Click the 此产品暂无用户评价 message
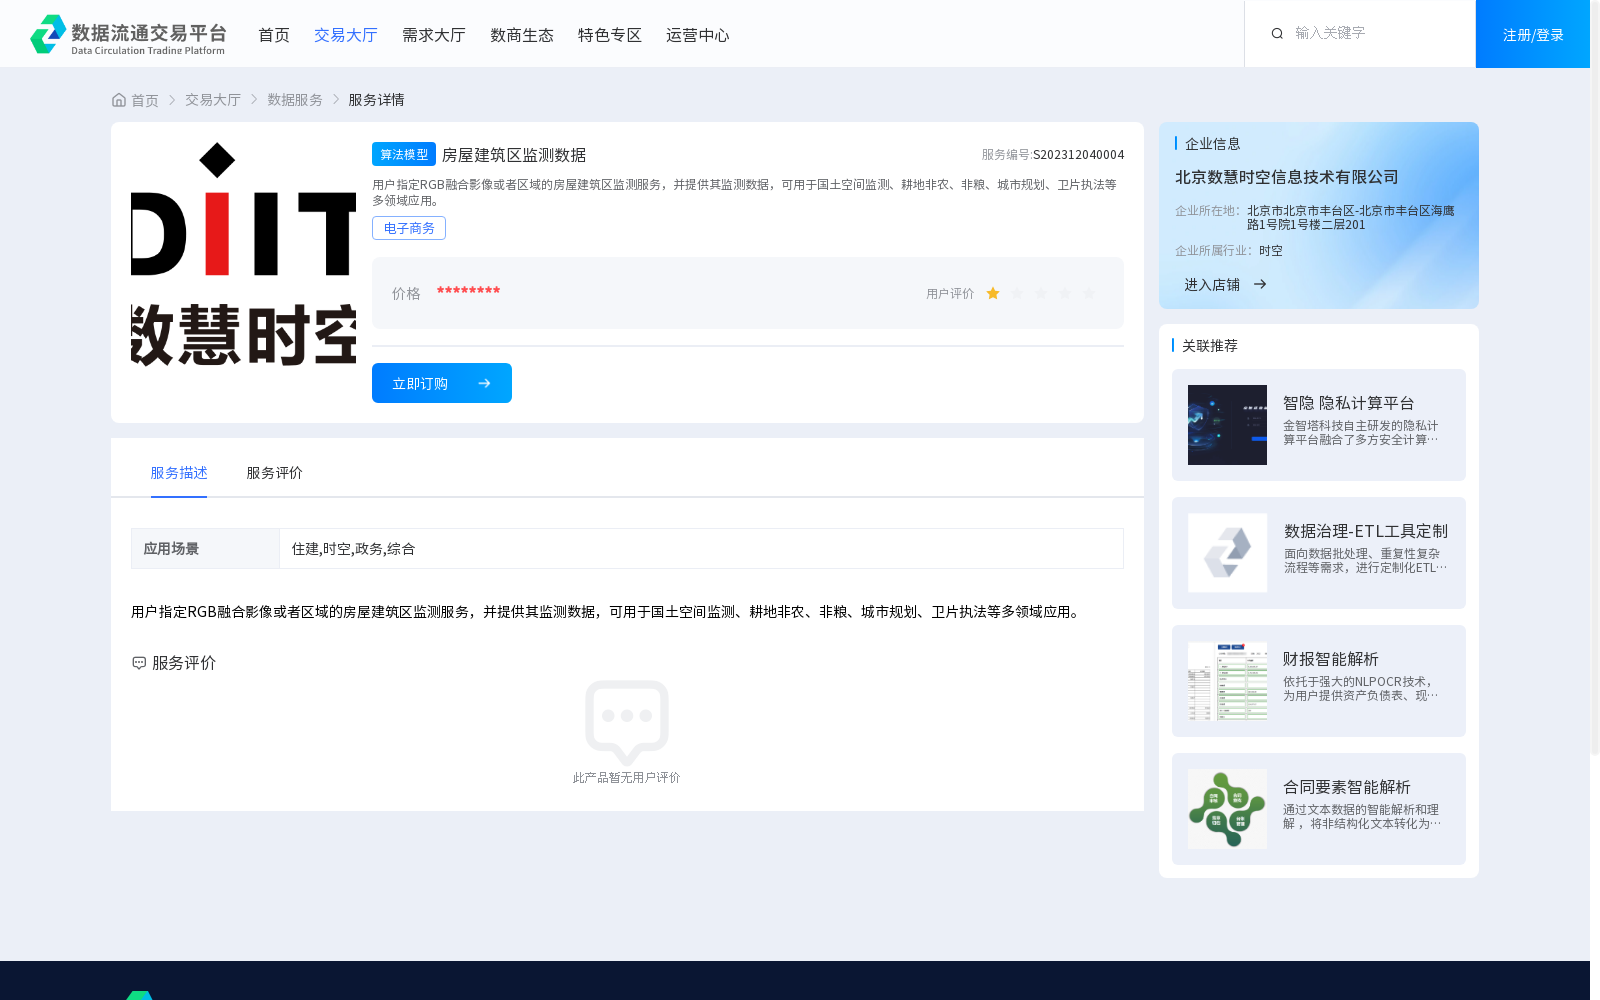 (x=626, y=777)
